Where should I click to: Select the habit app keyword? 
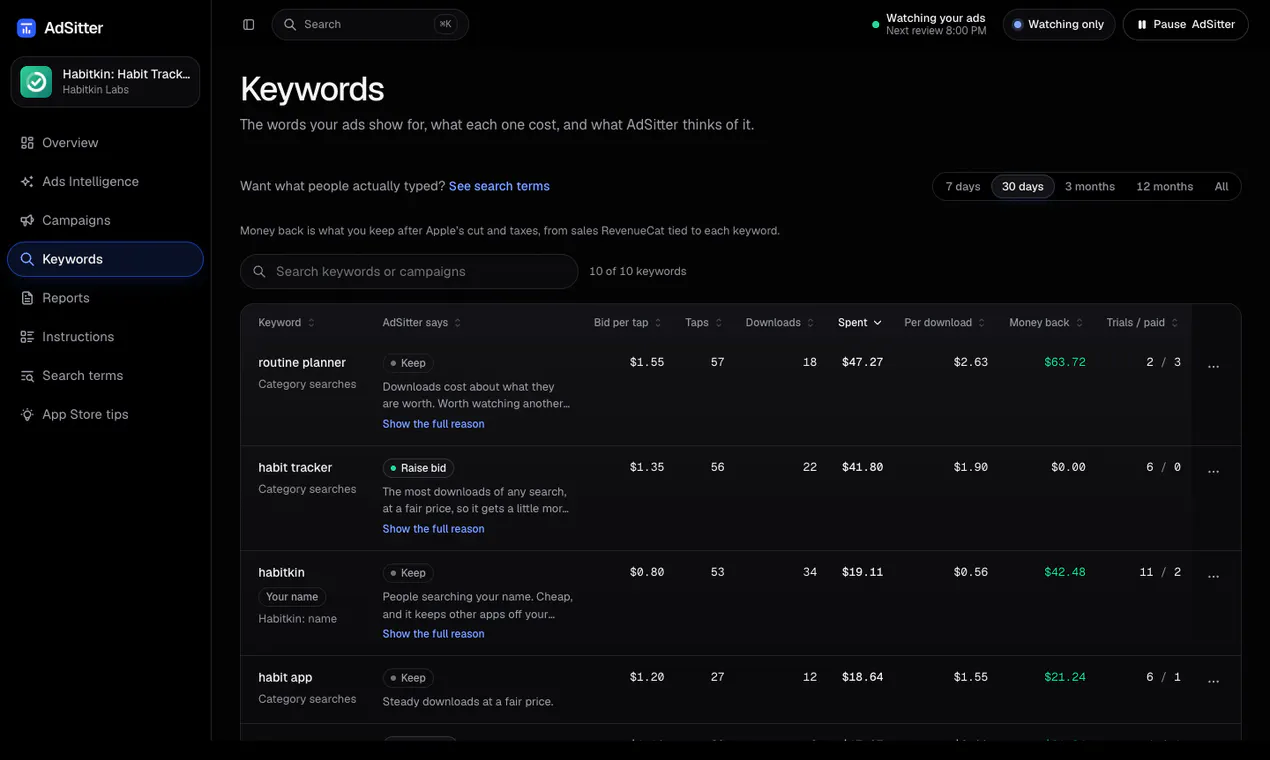pyautogui.click(x=285, y=678)
